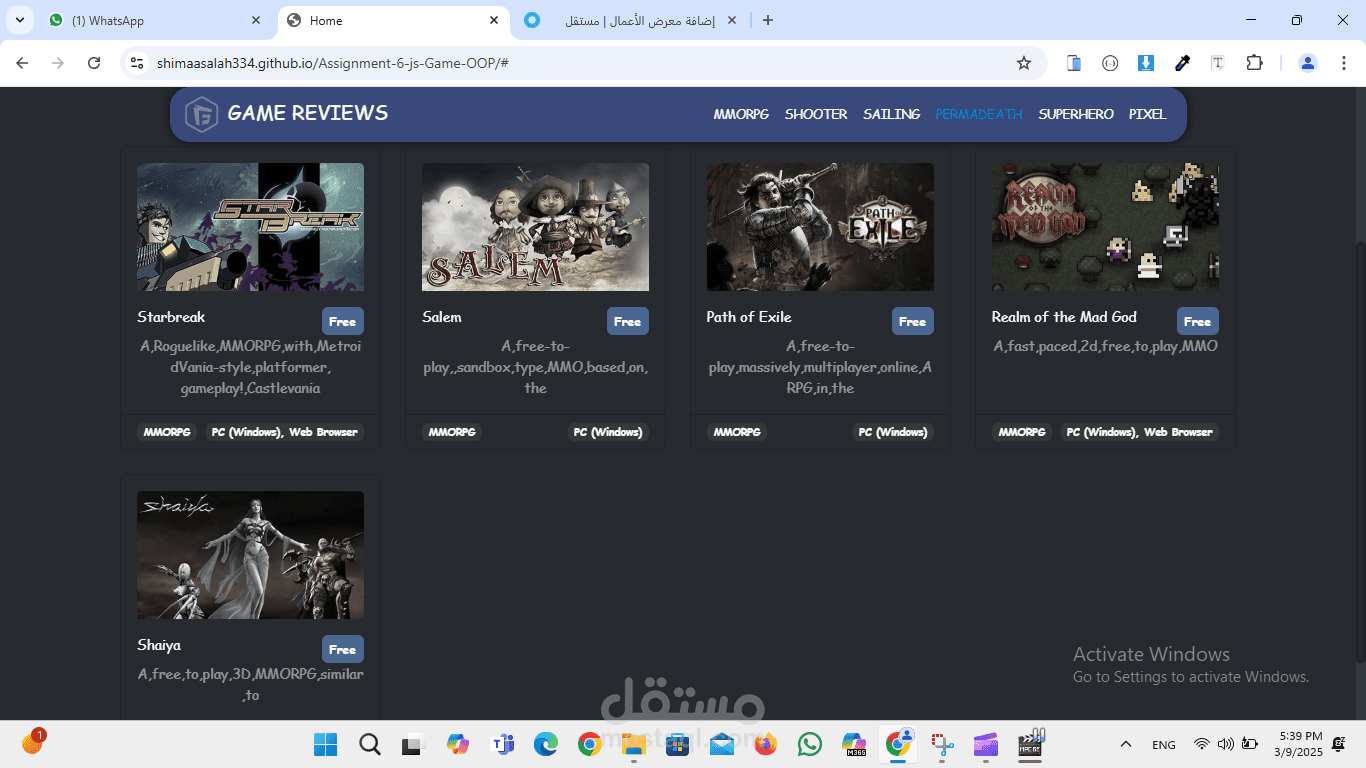Open File Explorer from the taskbar
The image size is (1366, 768).
633,744
